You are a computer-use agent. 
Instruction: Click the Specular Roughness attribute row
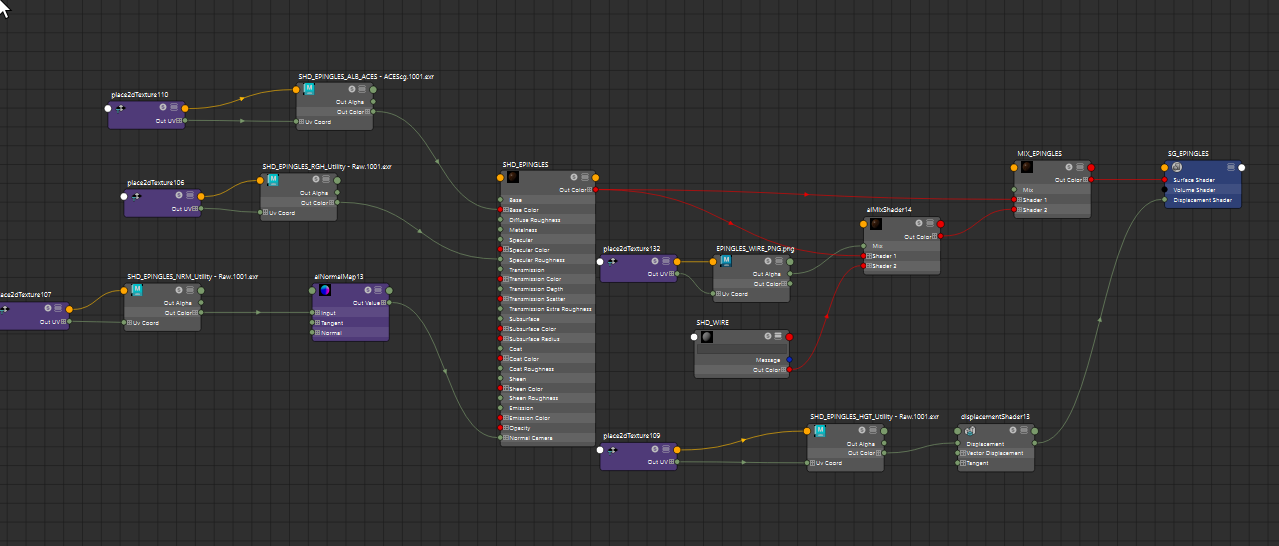pyautogui.click(x=548, y=260)
